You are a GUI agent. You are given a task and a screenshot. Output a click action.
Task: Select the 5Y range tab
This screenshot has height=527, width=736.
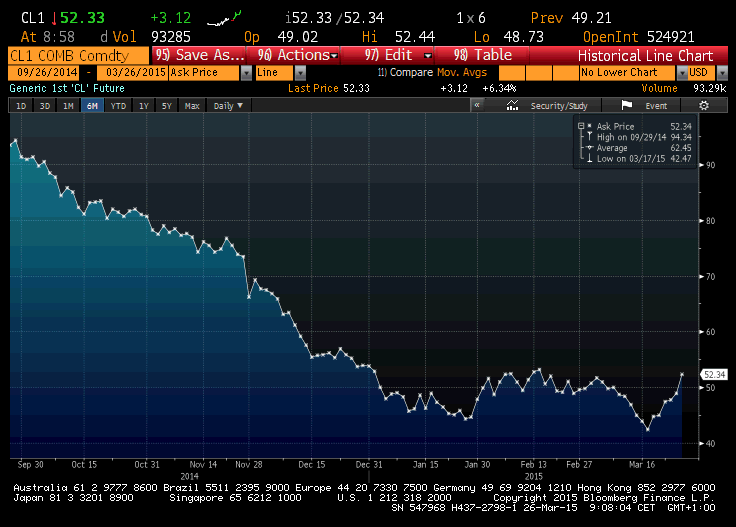tap(167, 106)
